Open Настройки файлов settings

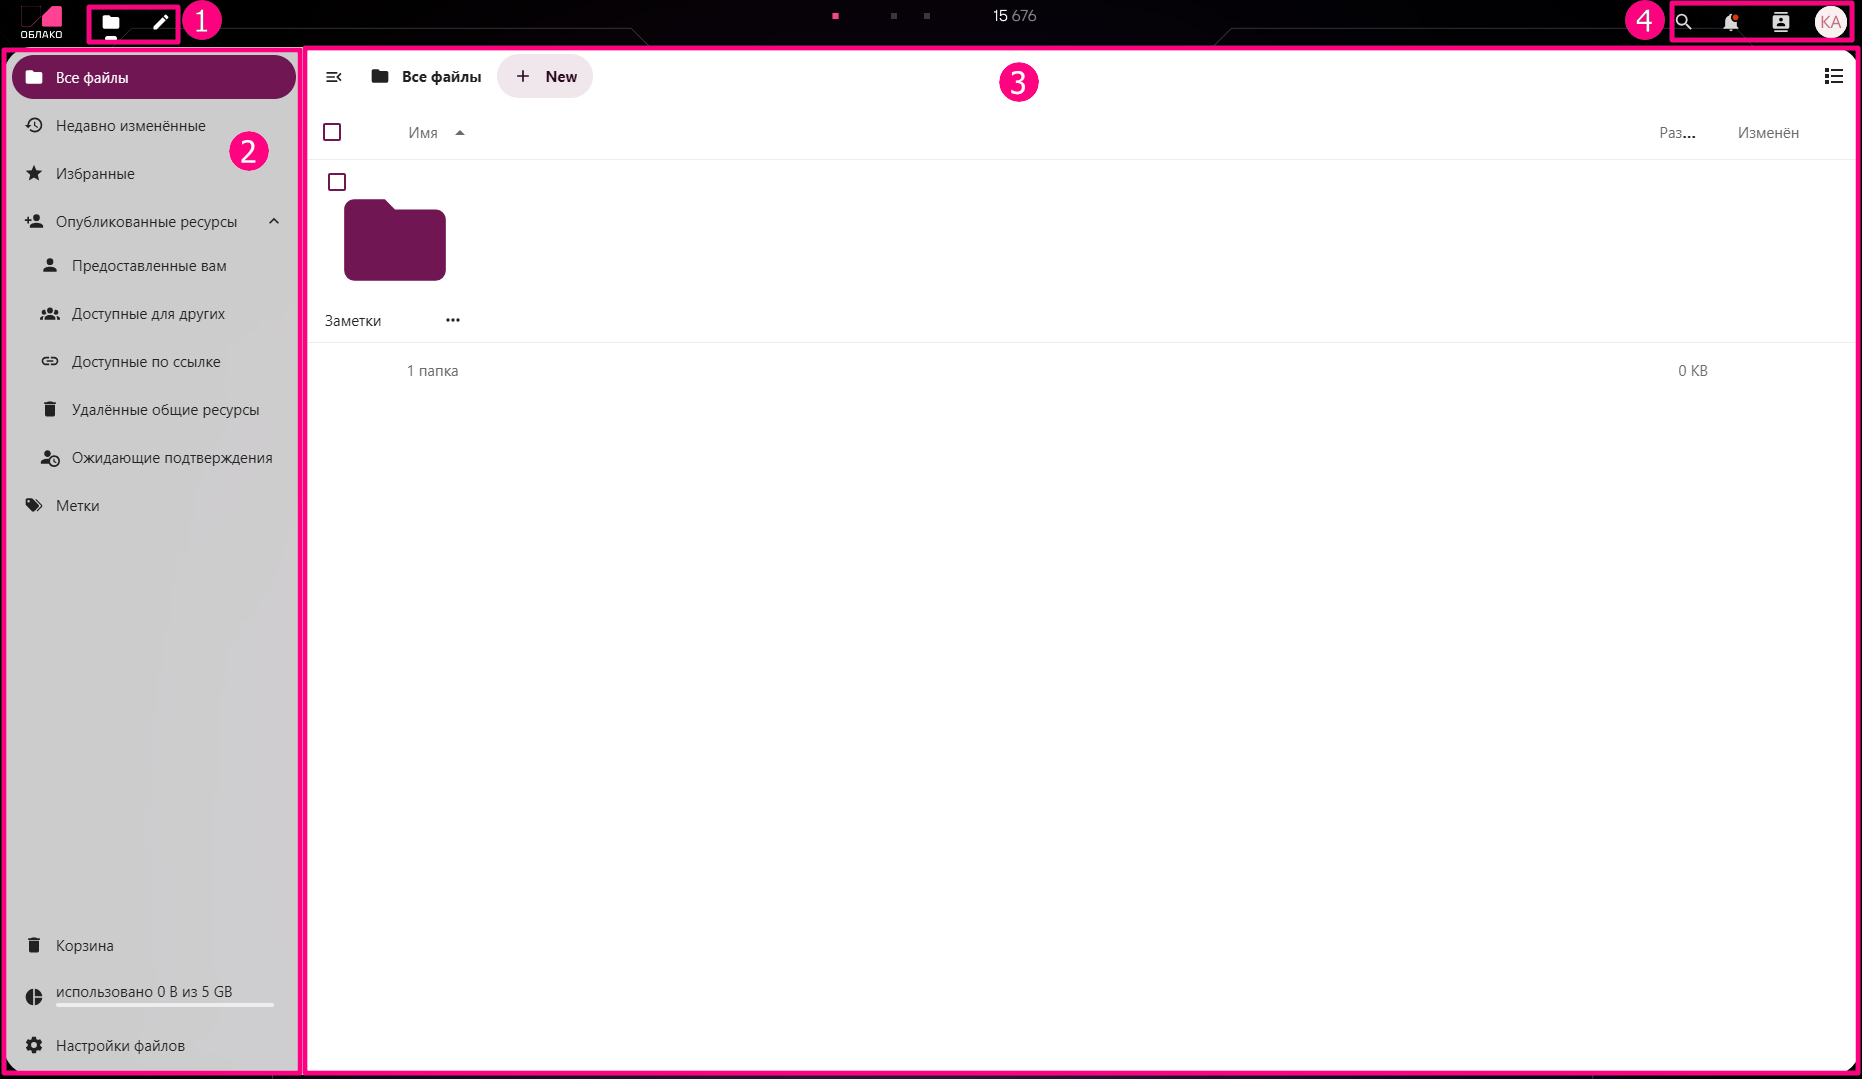[x=154, y=1045]
